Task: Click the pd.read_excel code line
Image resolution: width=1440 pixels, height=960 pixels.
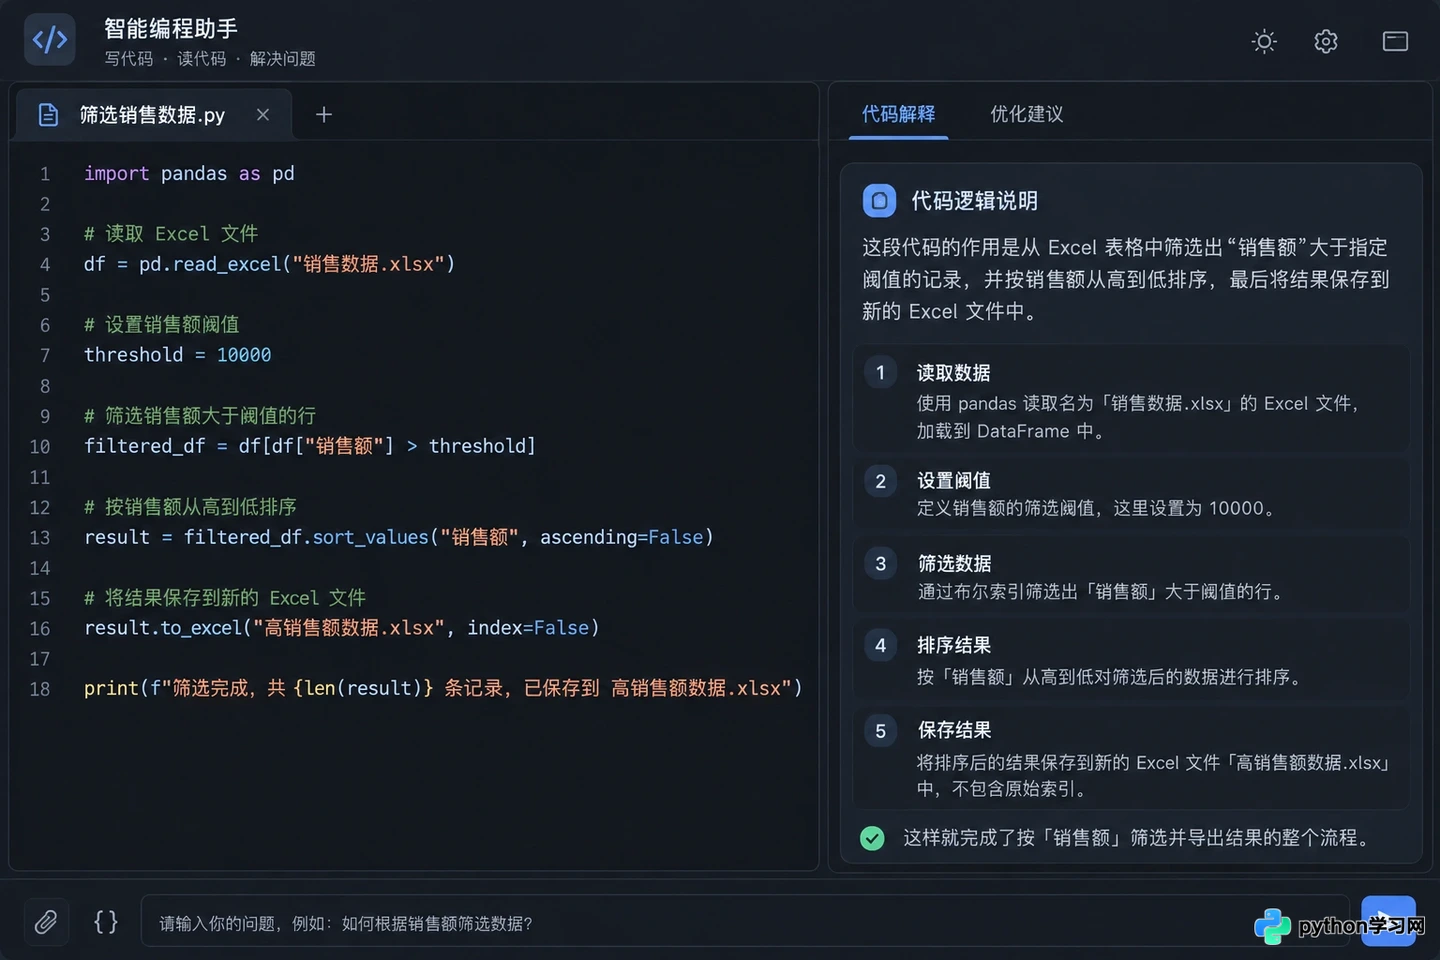Action: click(x=269, y=264)
